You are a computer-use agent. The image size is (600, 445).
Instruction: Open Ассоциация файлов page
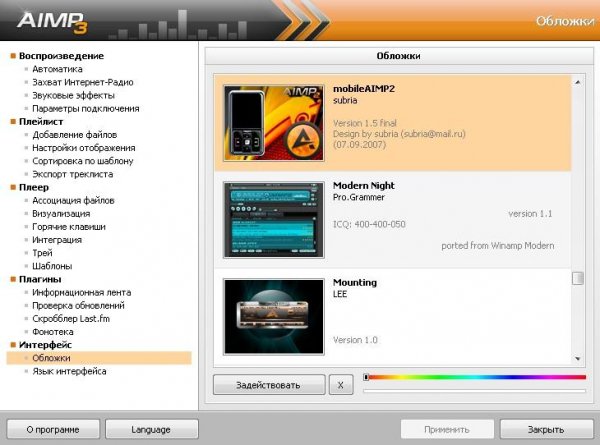coord(73,200)
